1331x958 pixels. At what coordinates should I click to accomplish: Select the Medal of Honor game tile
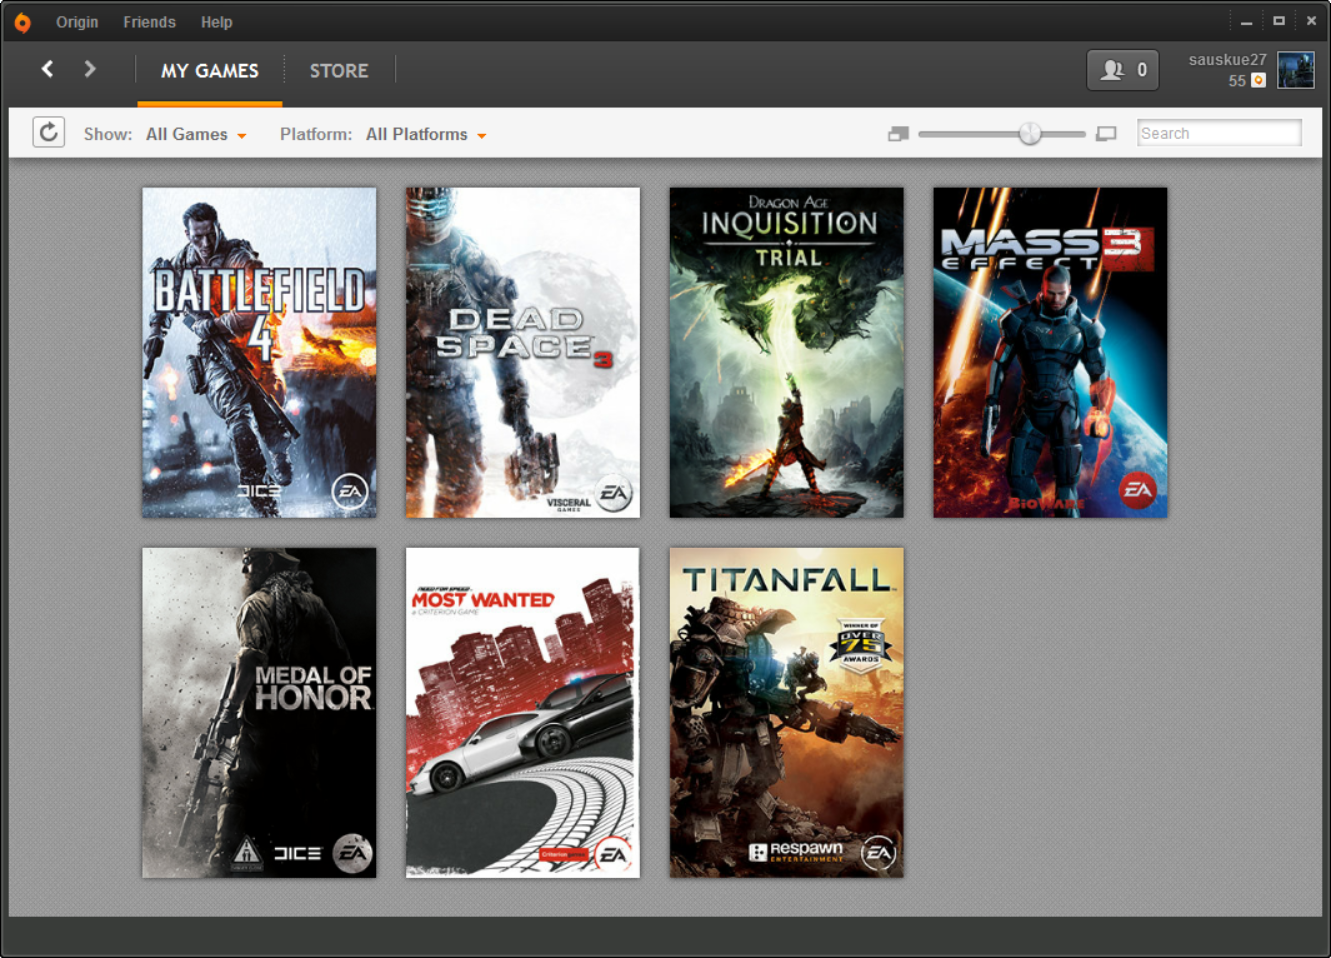pyautogui.click(x=259, y=712)
